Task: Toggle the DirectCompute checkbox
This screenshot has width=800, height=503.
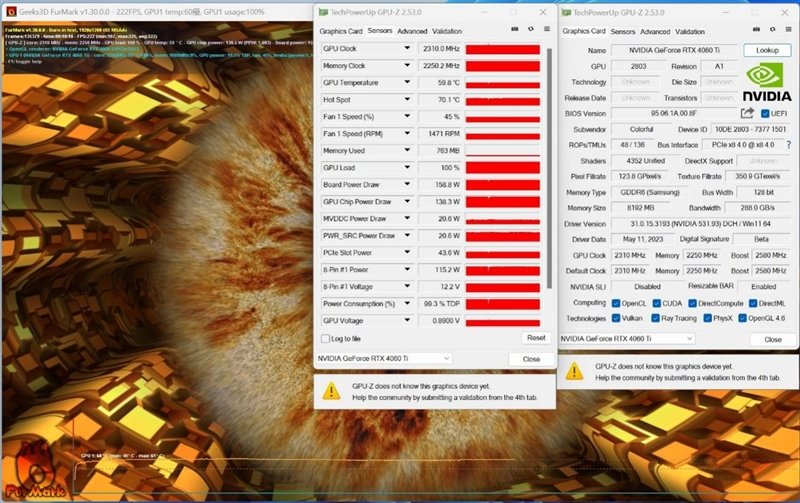Action: (692, 303)
